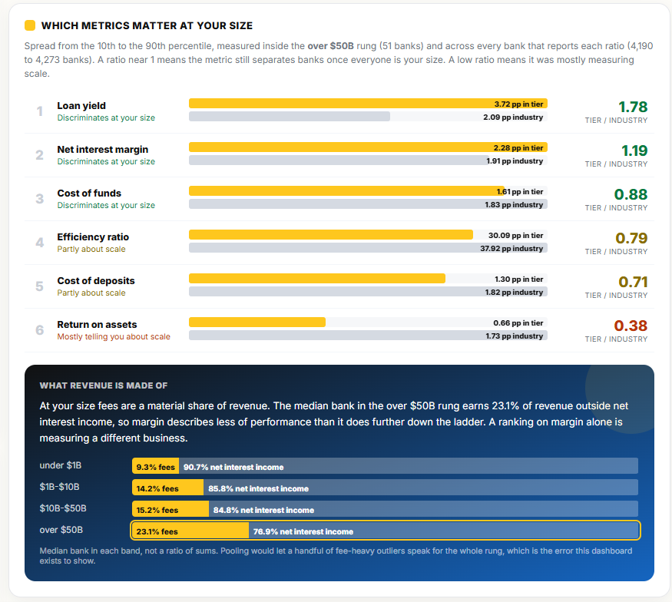This screenshot has height=602, width=672.
Task: Click the 'Cost of funds' metric name
Action: 89,193
